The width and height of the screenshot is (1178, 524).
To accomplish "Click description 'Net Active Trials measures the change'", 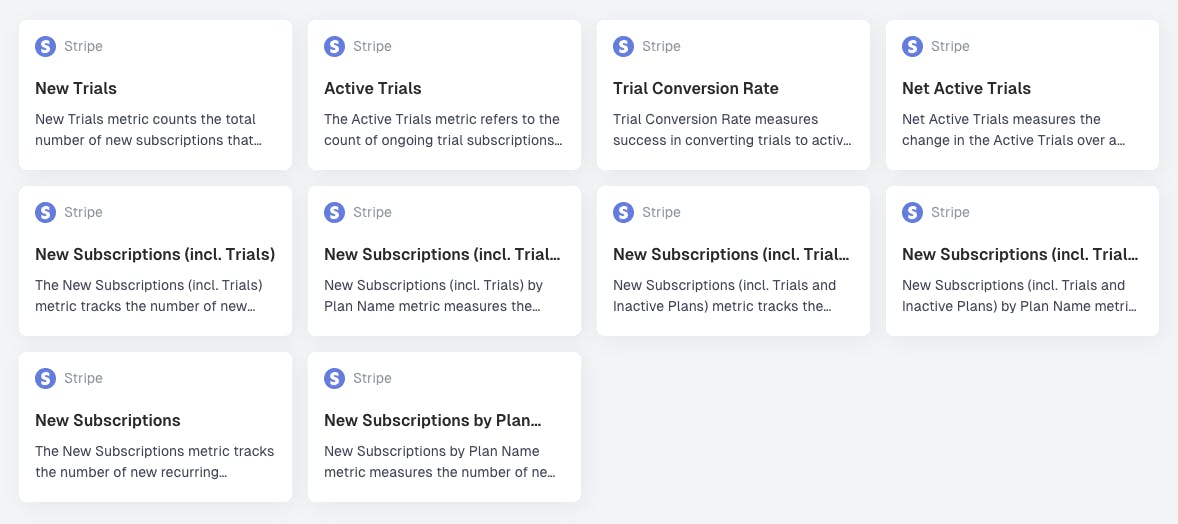I will pyautogui.click(x=1013, y=129).
